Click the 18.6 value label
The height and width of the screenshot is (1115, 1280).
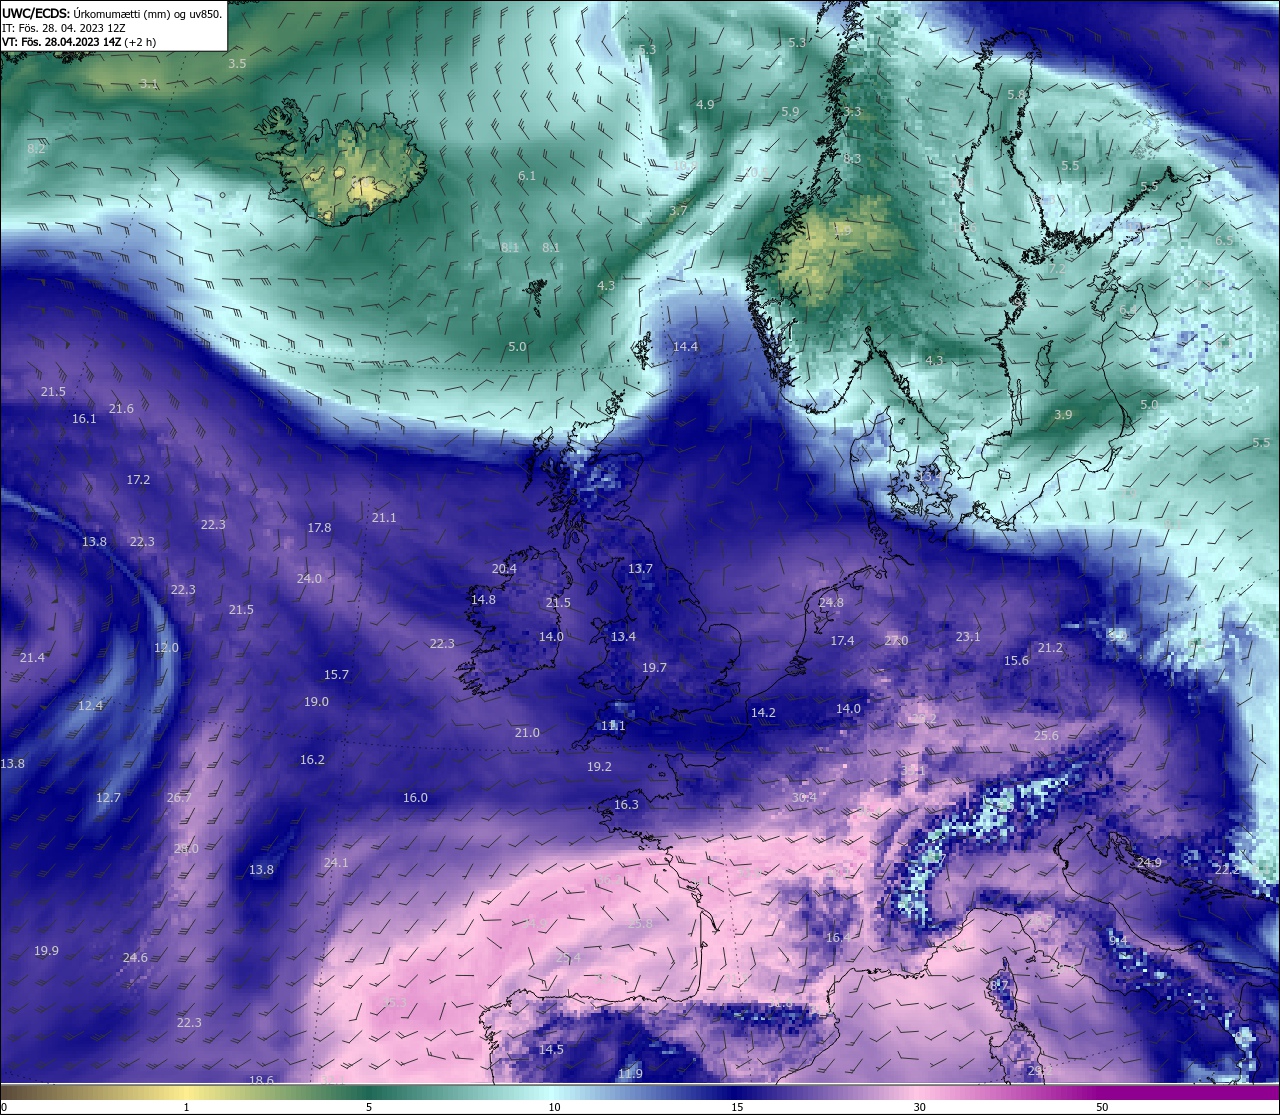(261, 1081)
